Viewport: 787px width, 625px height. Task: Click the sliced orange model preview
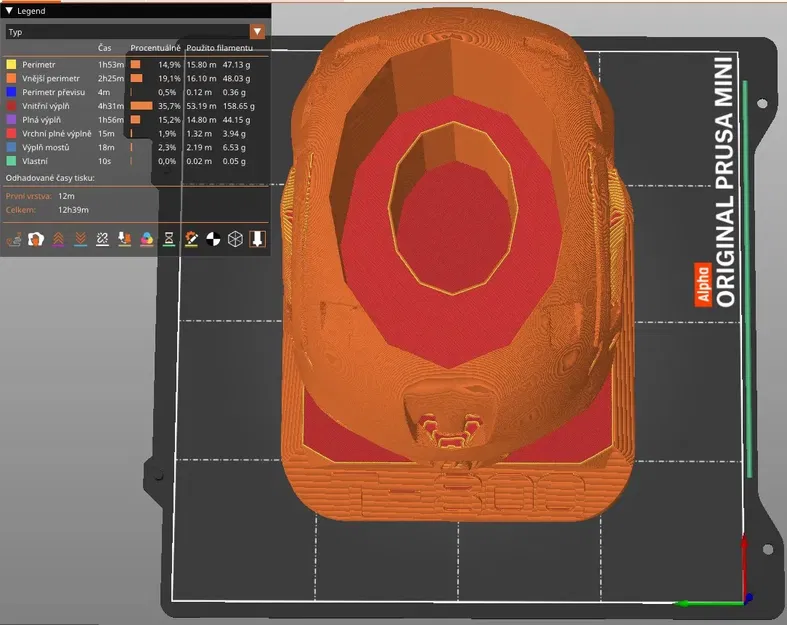[457, 266]
